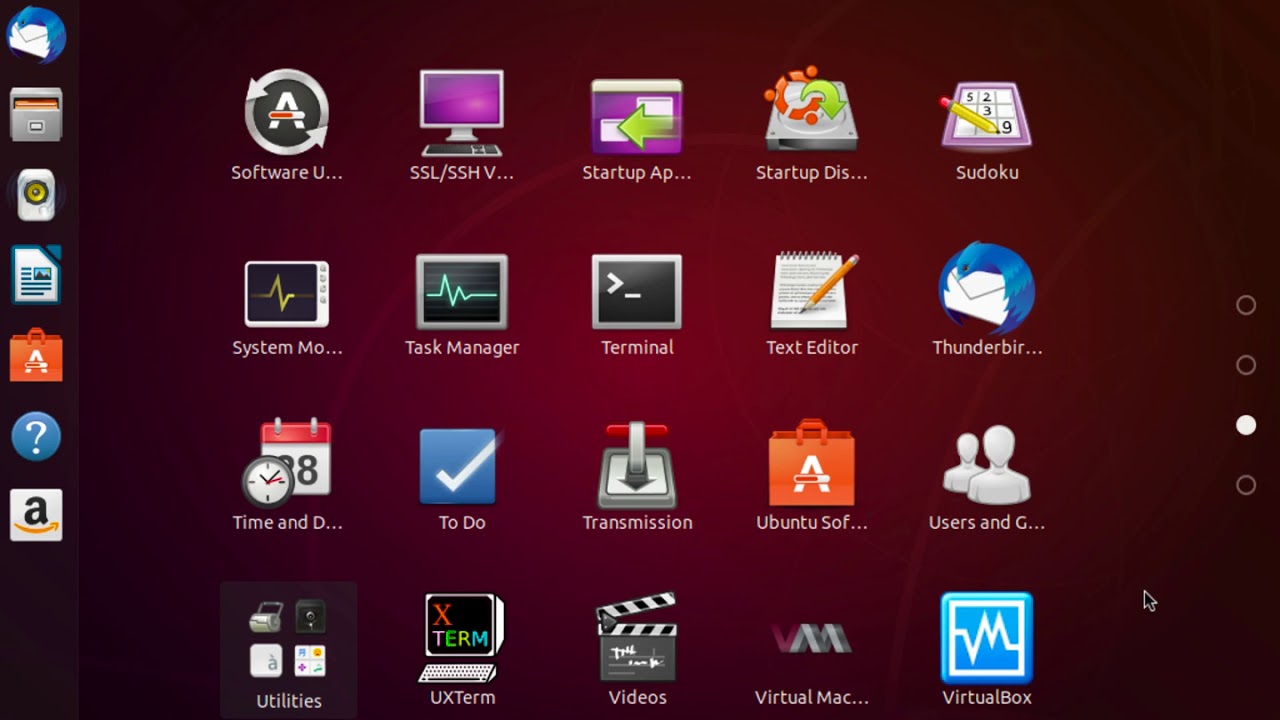The image size is (1280, 720).
Task: Launch Amazon from the dock
Action: [36, 516]
